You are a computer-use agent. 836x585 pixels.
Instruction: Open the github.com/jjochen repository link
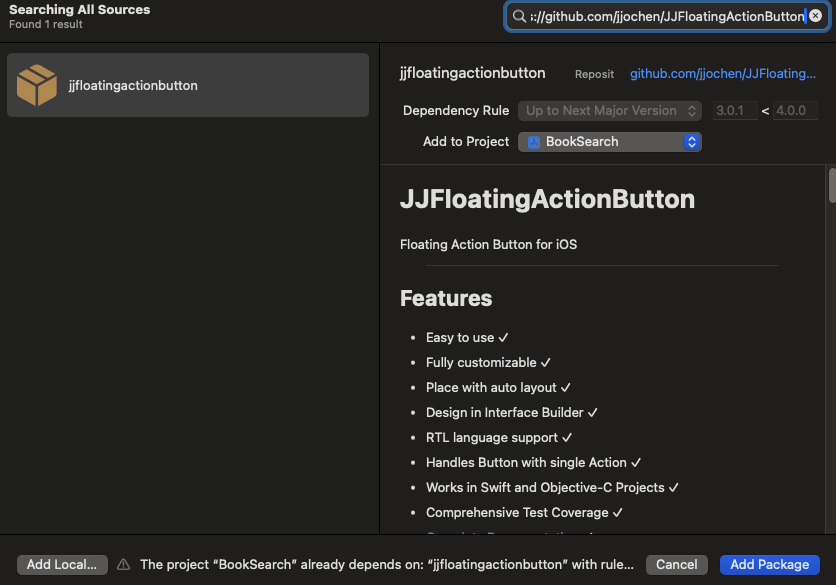722,73
